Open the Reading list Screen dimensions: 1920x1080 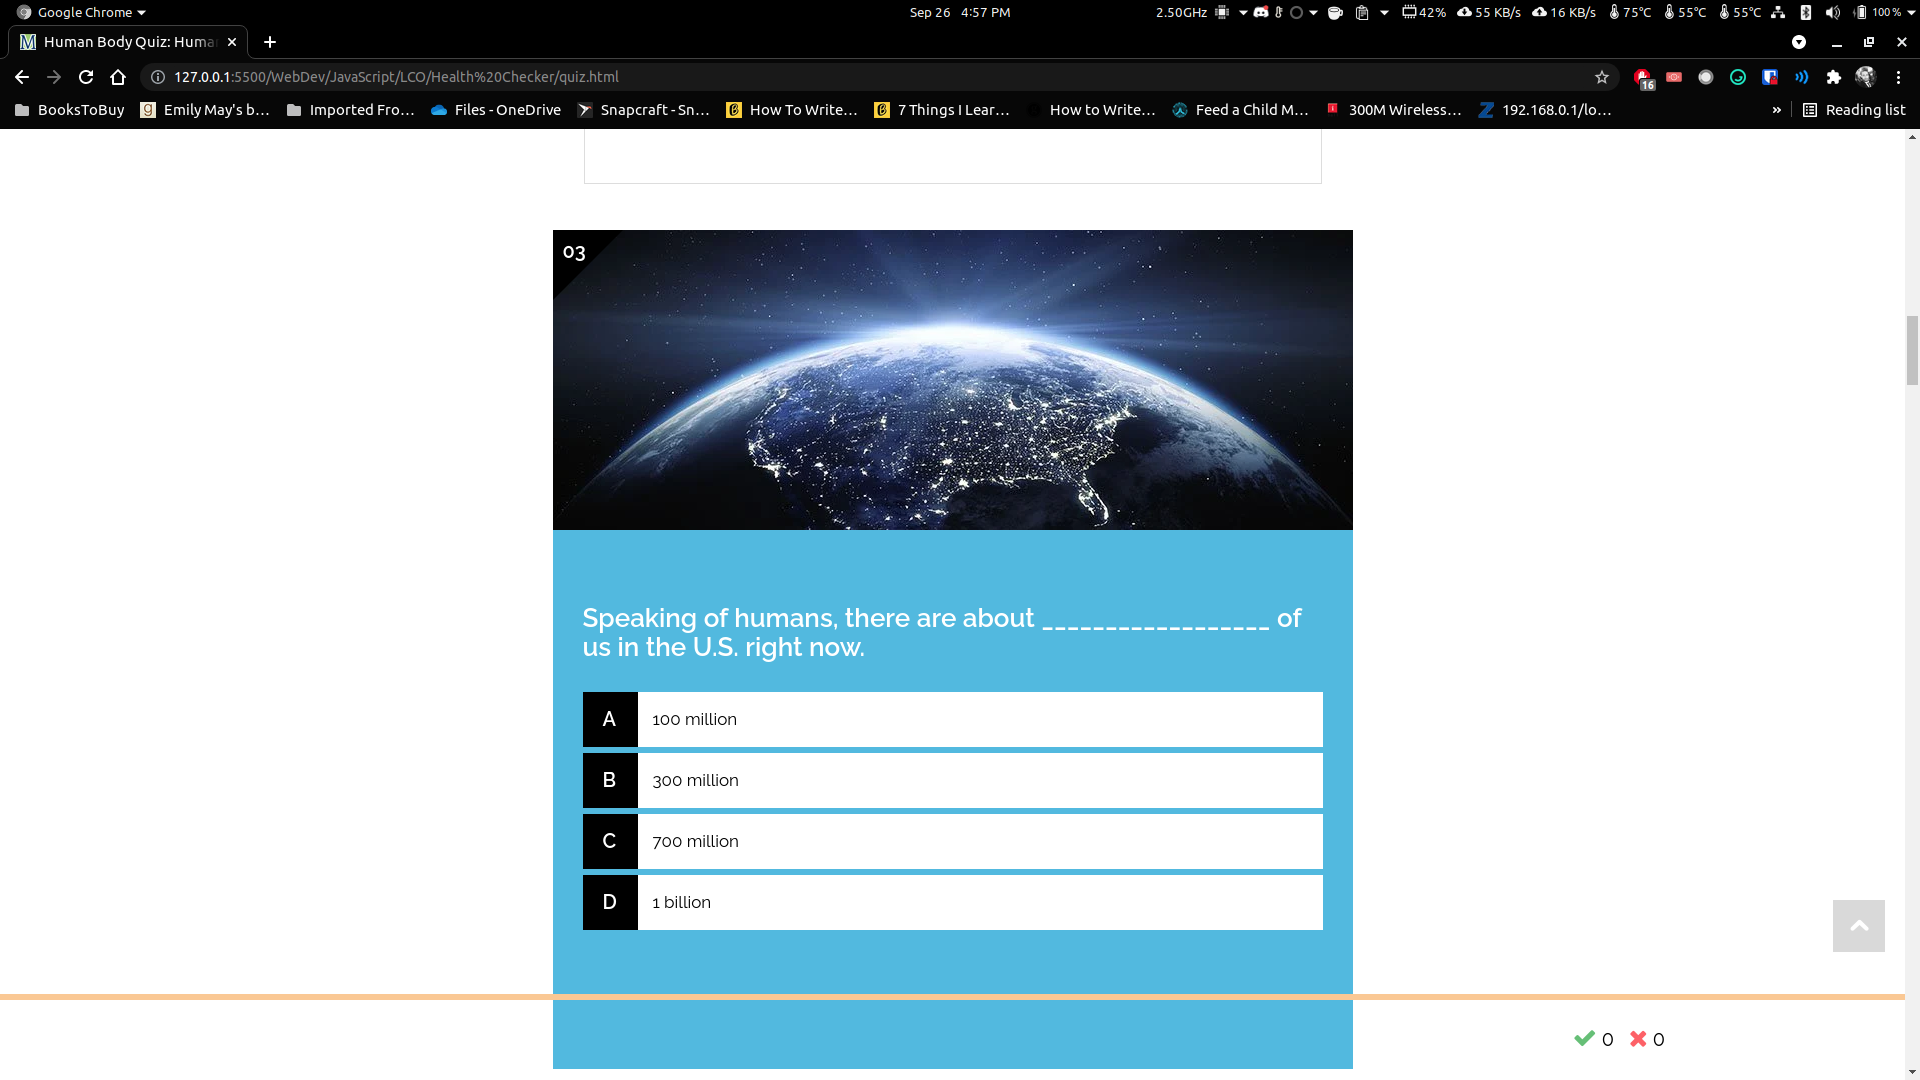pyautogui.click(x=1854, y=110)
